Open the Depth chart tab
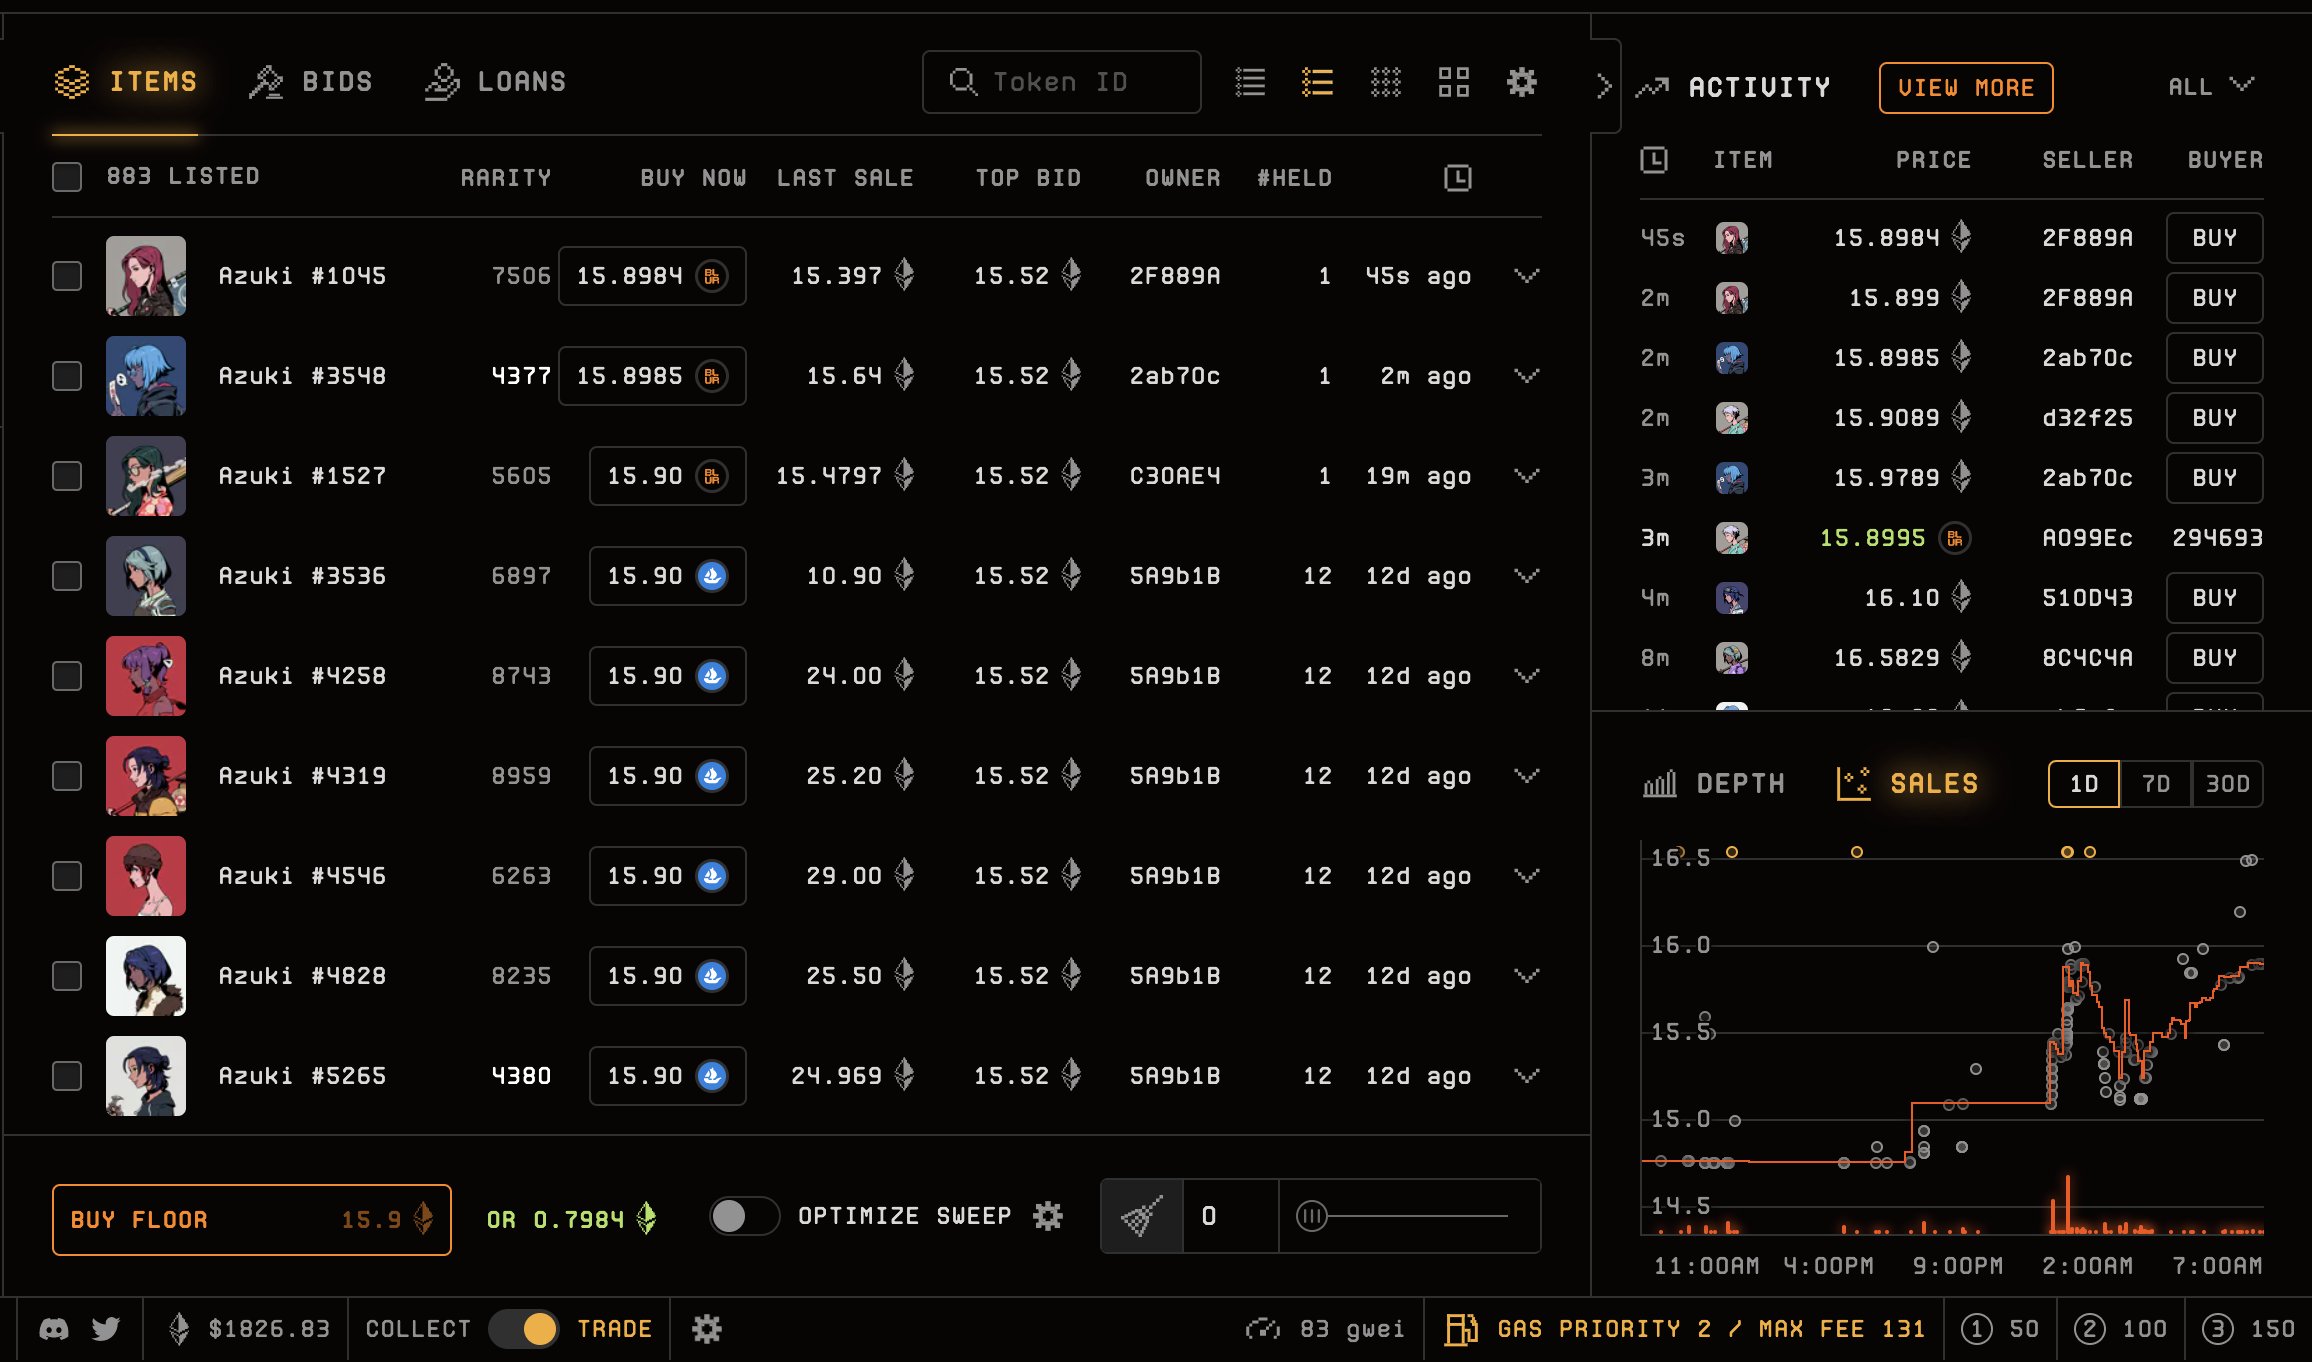2312x1362 pixels. pos(1714,784)
